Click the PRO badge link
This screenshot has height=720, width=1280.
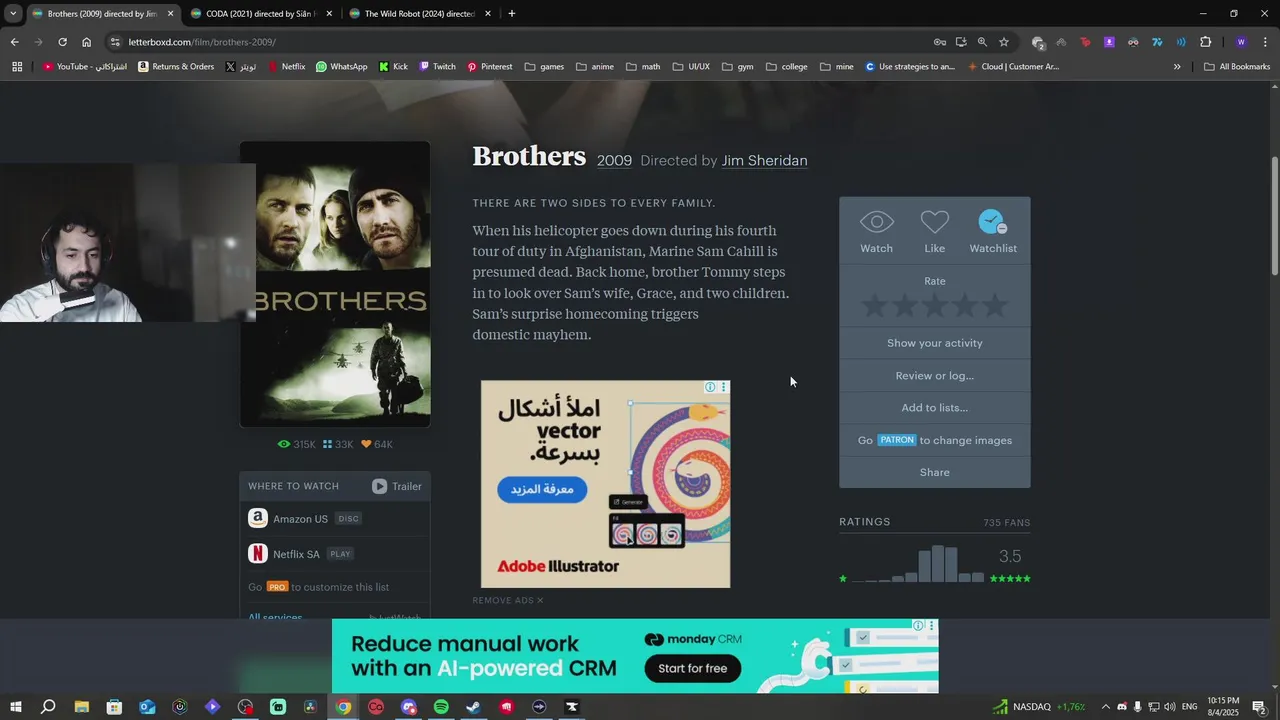coord(277,587)
